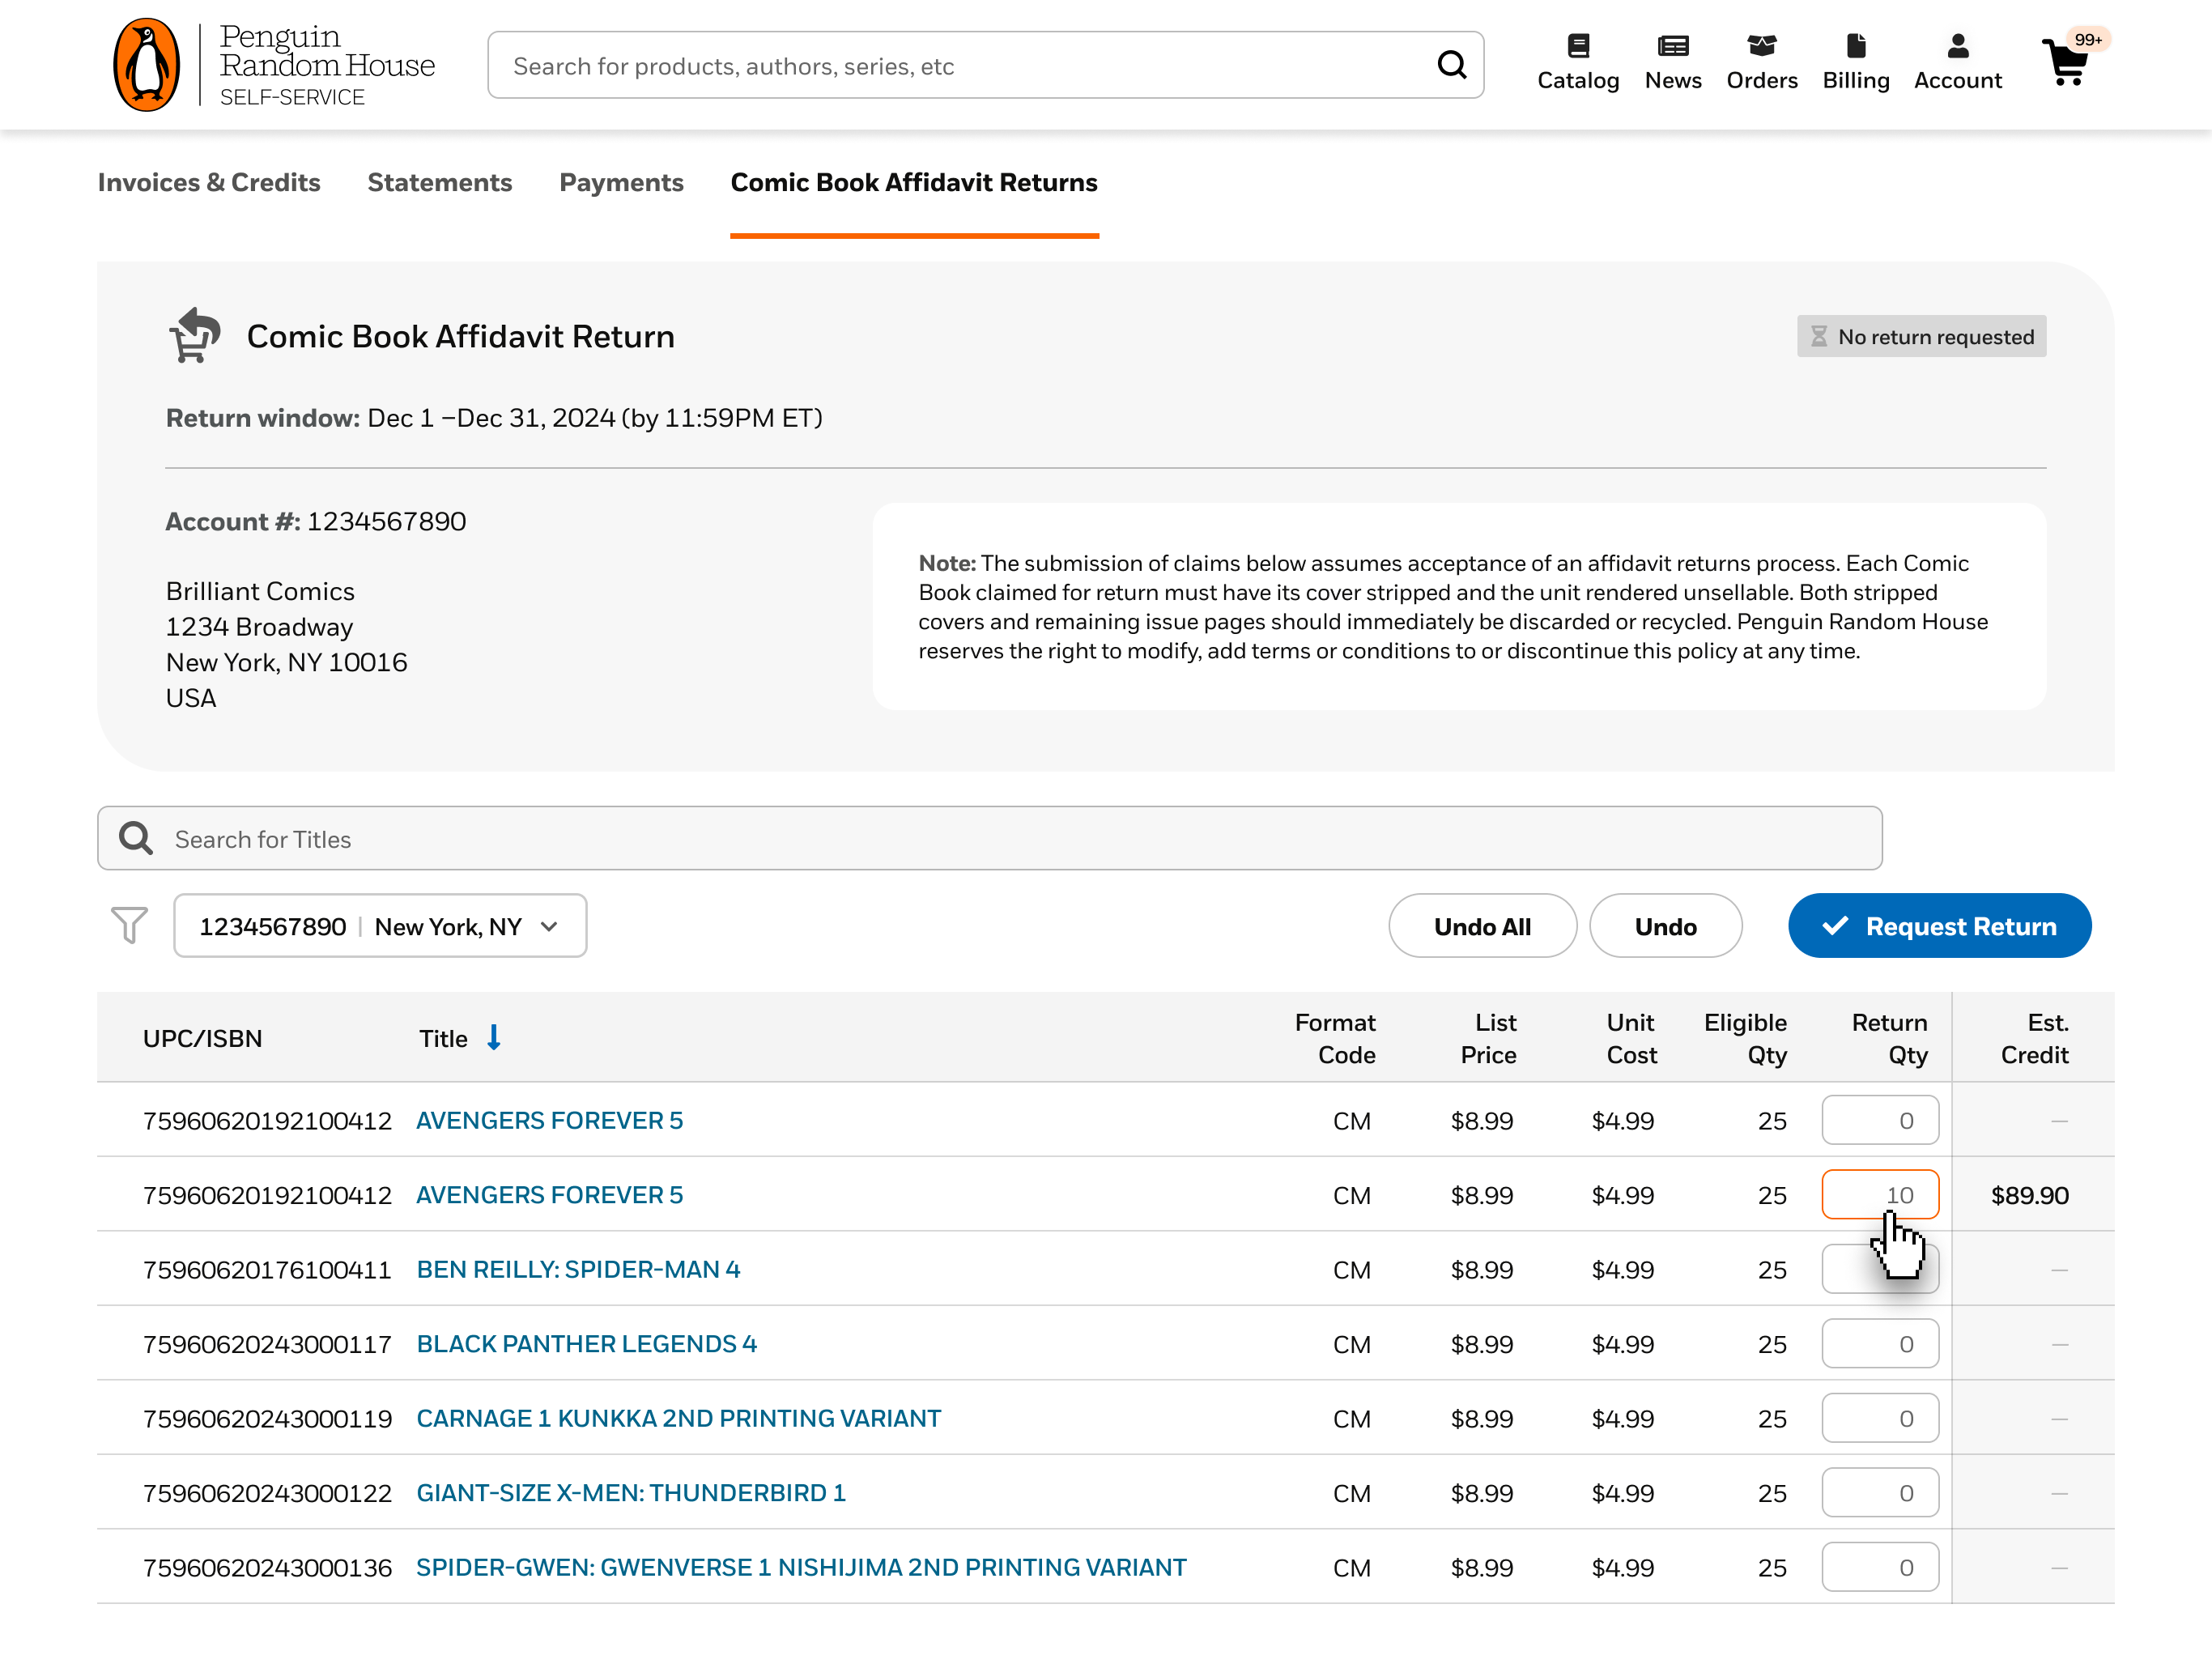
Task: Click Request Return button
Action: (1939, 926)
